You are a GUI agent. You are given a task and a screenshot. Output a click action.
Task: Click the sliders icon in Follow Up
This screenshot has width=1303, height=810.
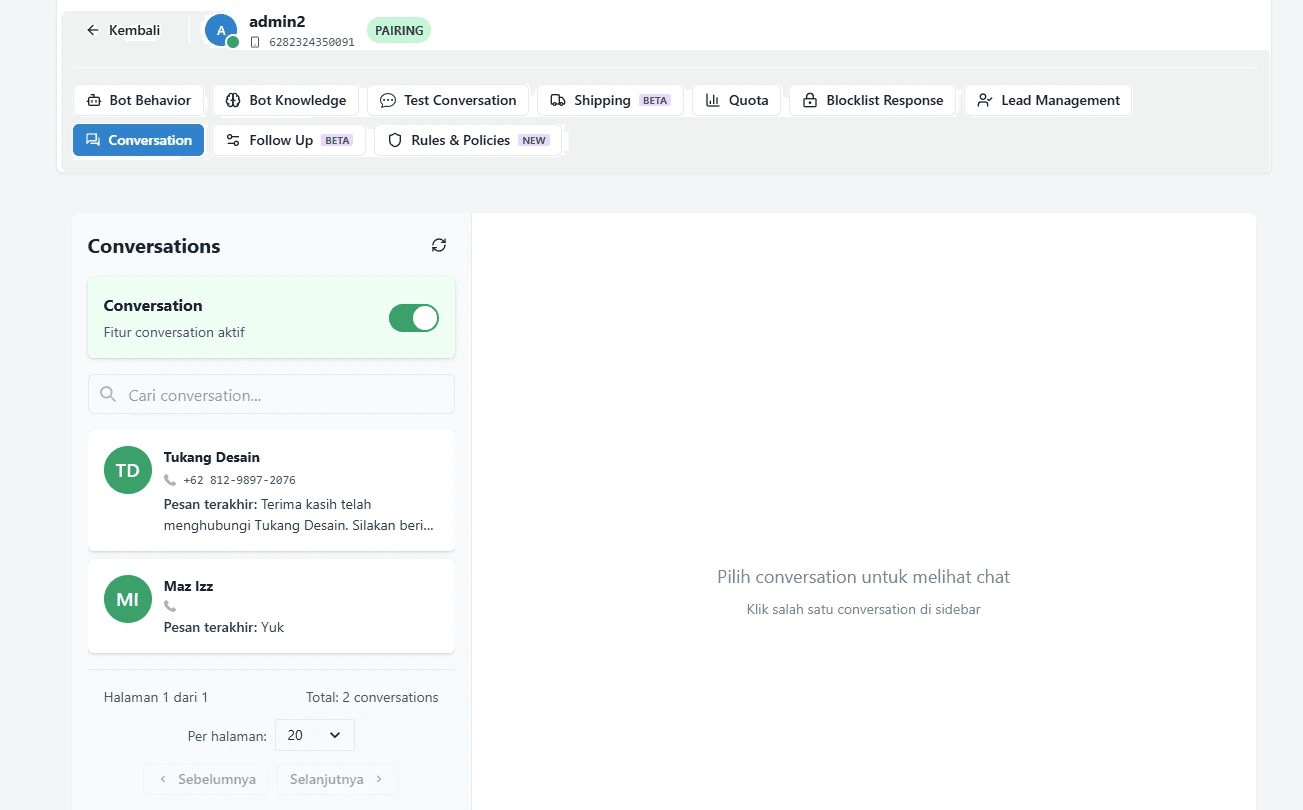(233, 140)
